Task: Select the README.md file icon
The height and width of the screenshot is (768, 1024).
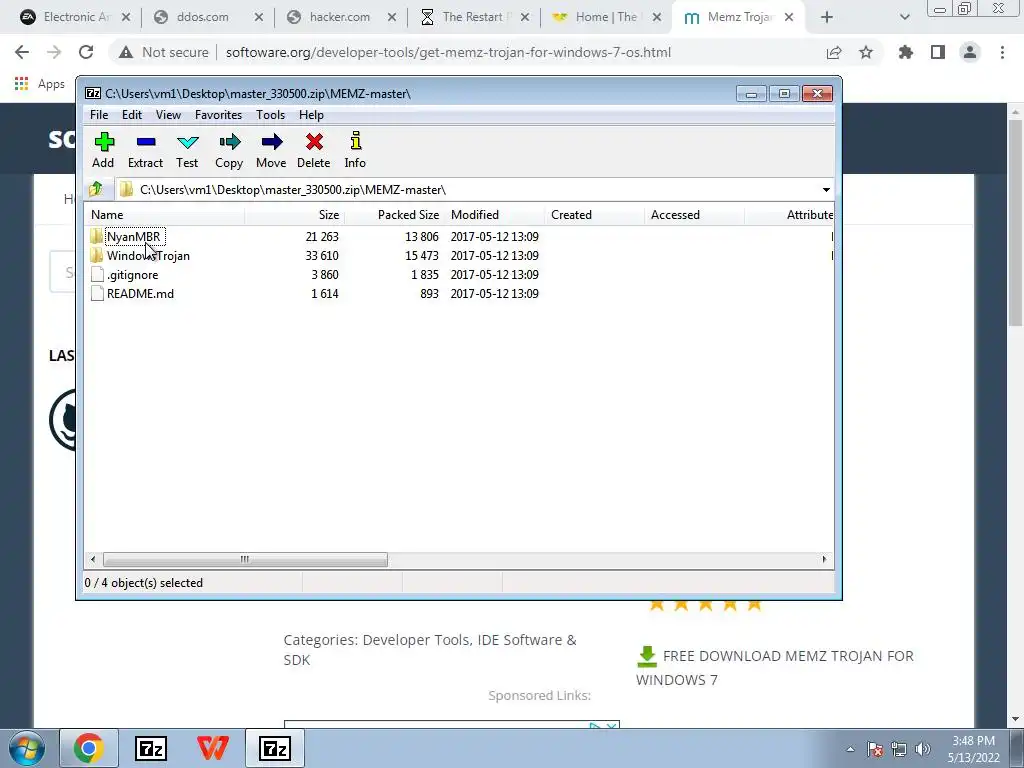Action: [97, 293]
